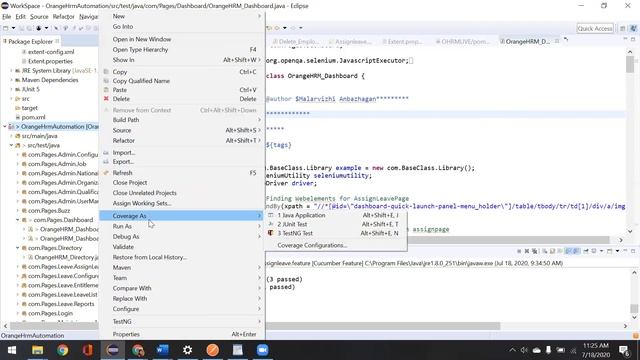Collapse the src/test/java folder

tap(11, 145)
